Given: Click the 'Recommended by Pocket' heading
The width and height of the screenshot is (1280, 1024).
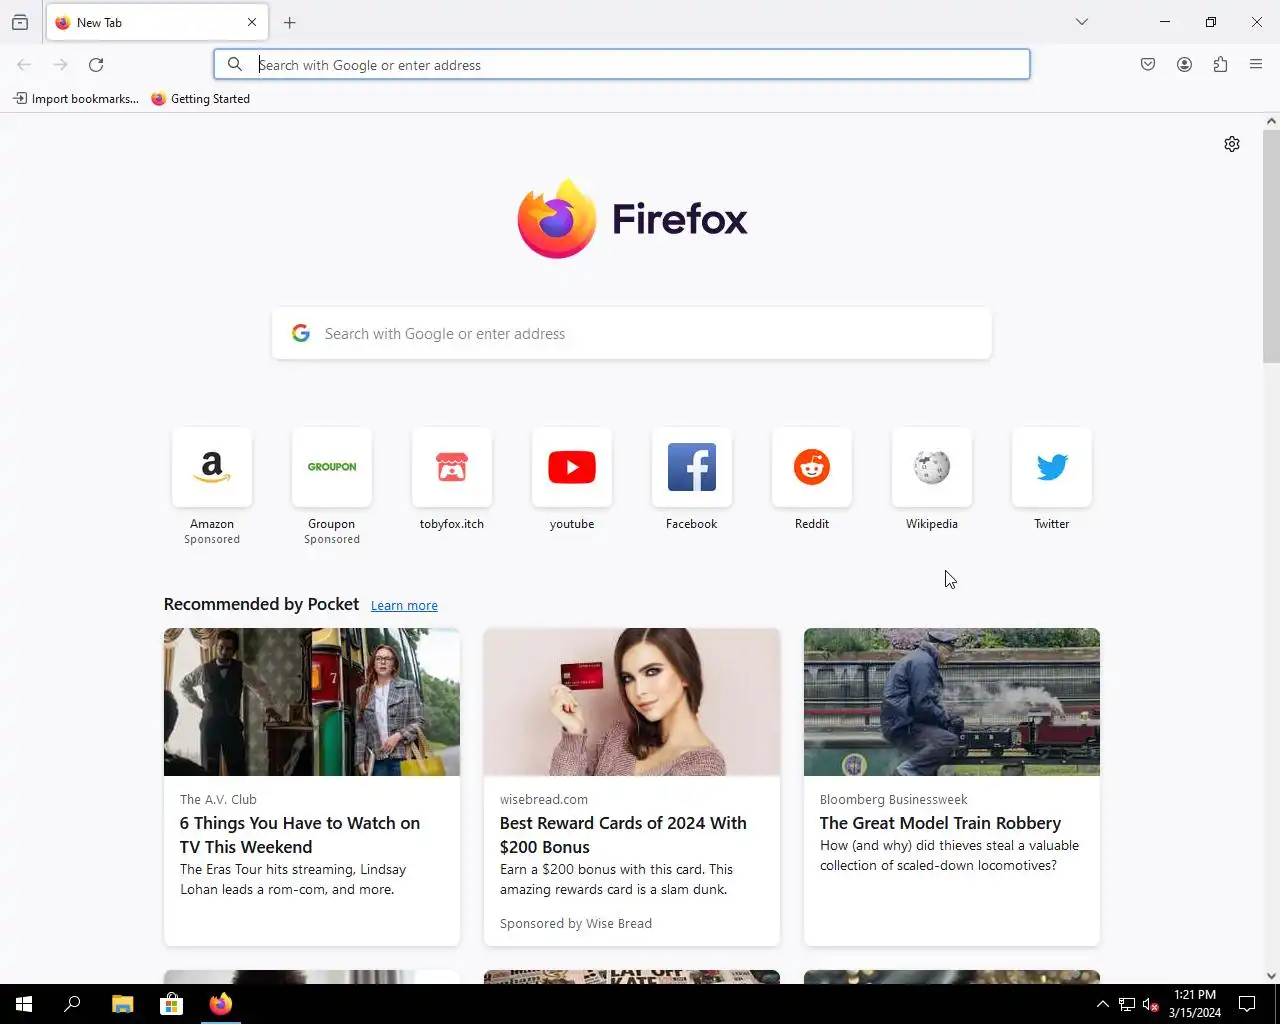Looking at the screenshot, I should [x=261, y=604].
